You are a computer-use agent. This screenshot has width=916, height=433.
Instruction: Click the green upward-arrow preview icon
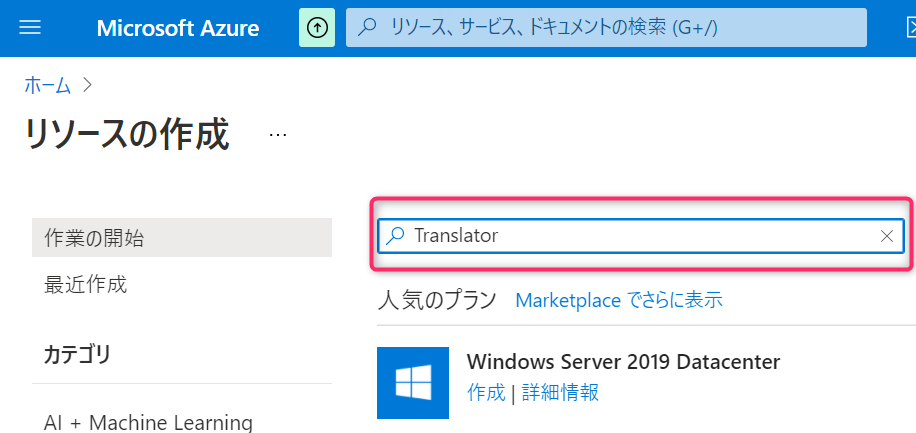coord(317,27)
